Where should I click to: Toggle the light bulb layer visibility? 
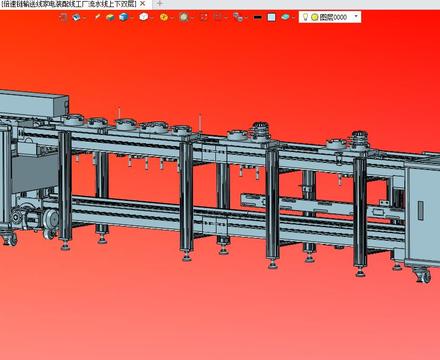pos(305,17)
